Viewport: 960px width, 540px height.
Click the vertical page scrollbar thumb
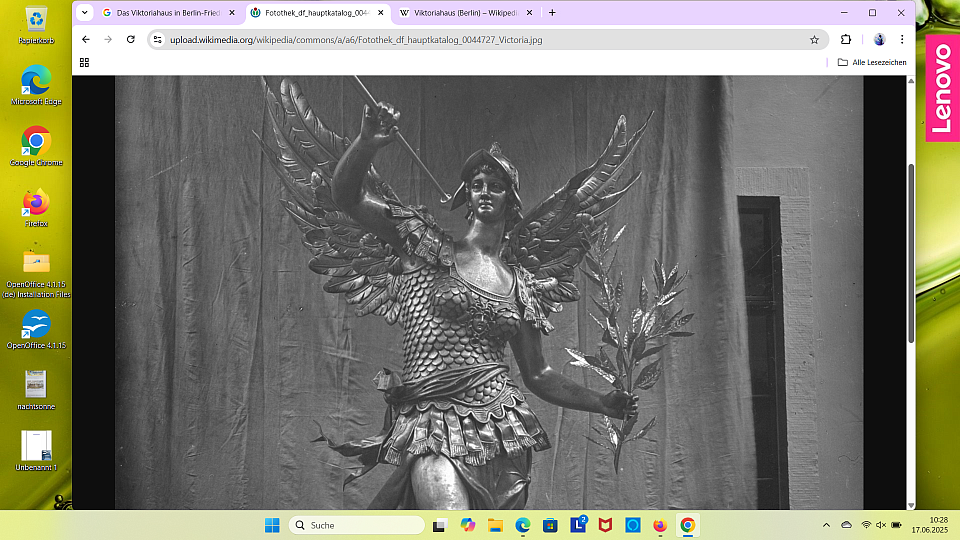pos(911,253)
